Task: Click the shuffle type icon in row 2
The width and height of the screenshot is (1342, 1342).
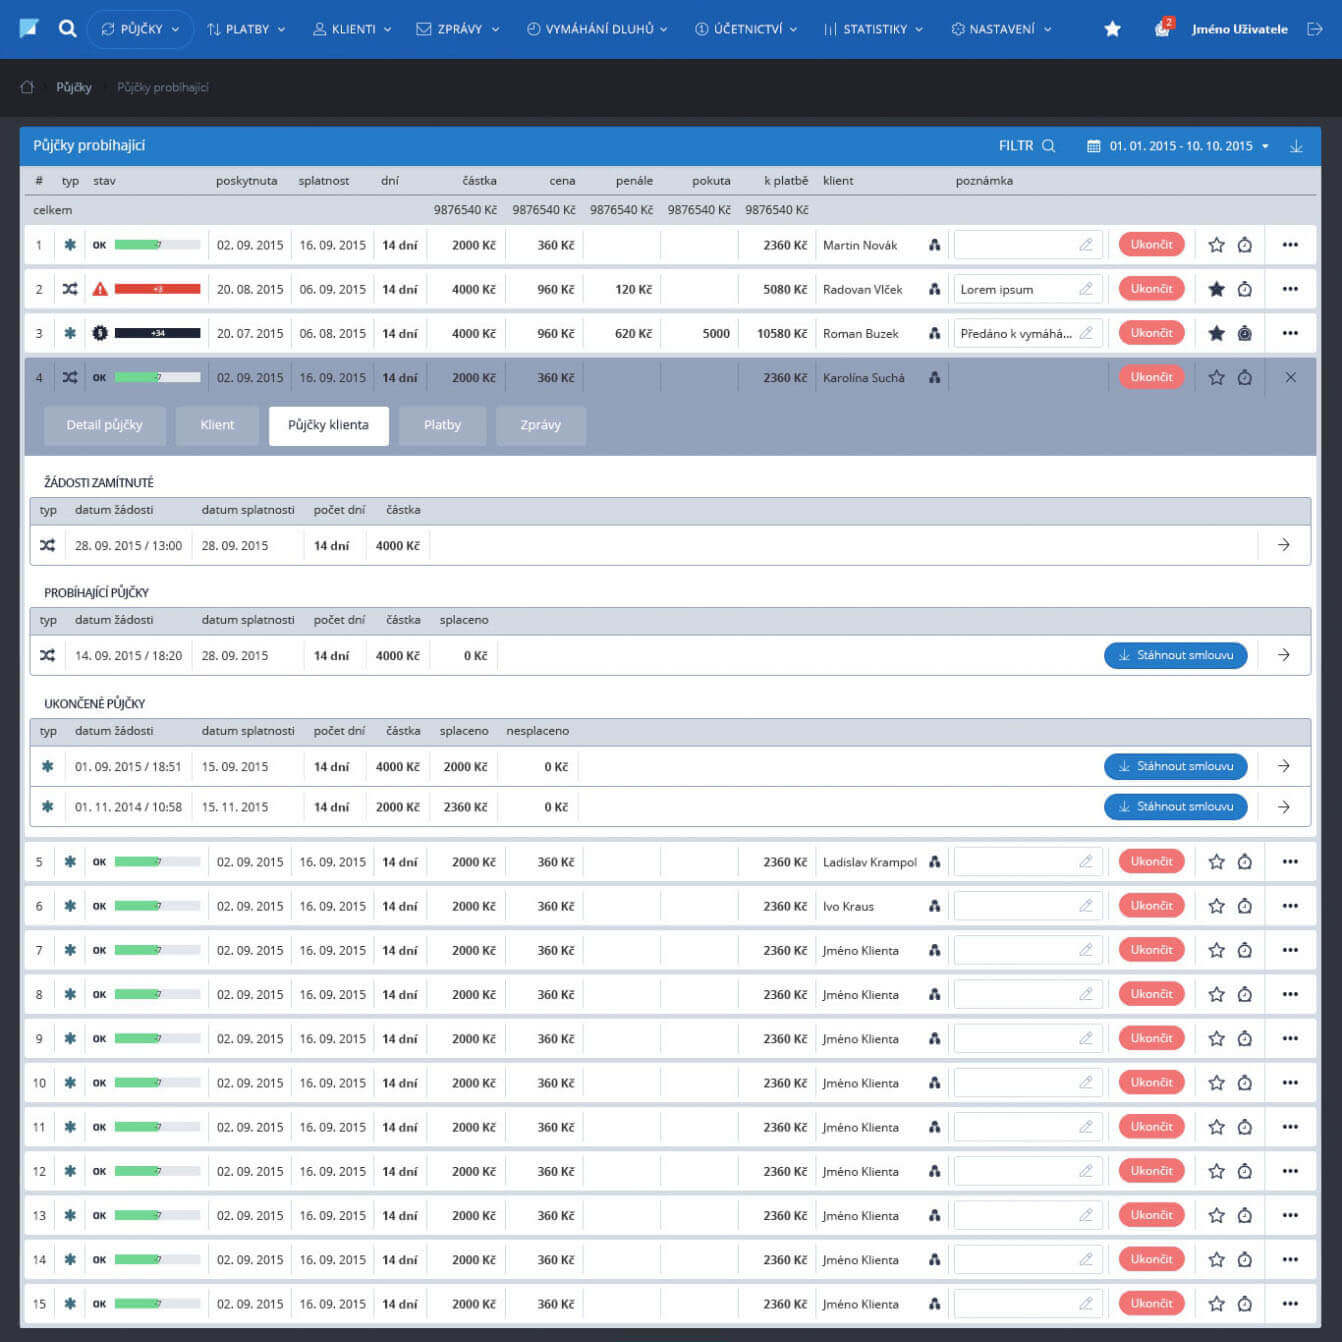Action: pyautogui.click(x=70, y=289)
